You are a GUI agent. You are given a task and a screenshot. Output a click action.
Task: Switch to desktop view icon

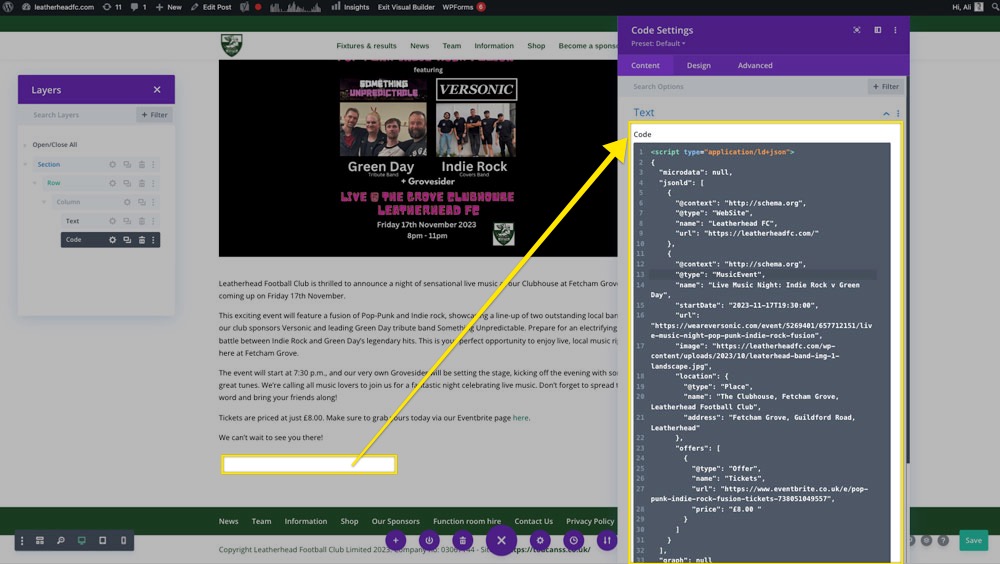tap(82, 540)
